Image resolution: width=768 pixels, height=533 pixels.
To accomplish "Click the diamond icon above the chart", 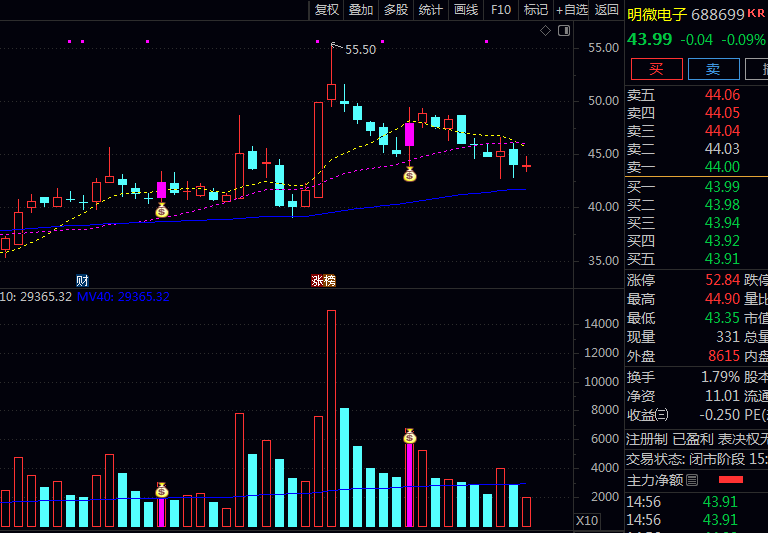I will click(545, 31).
